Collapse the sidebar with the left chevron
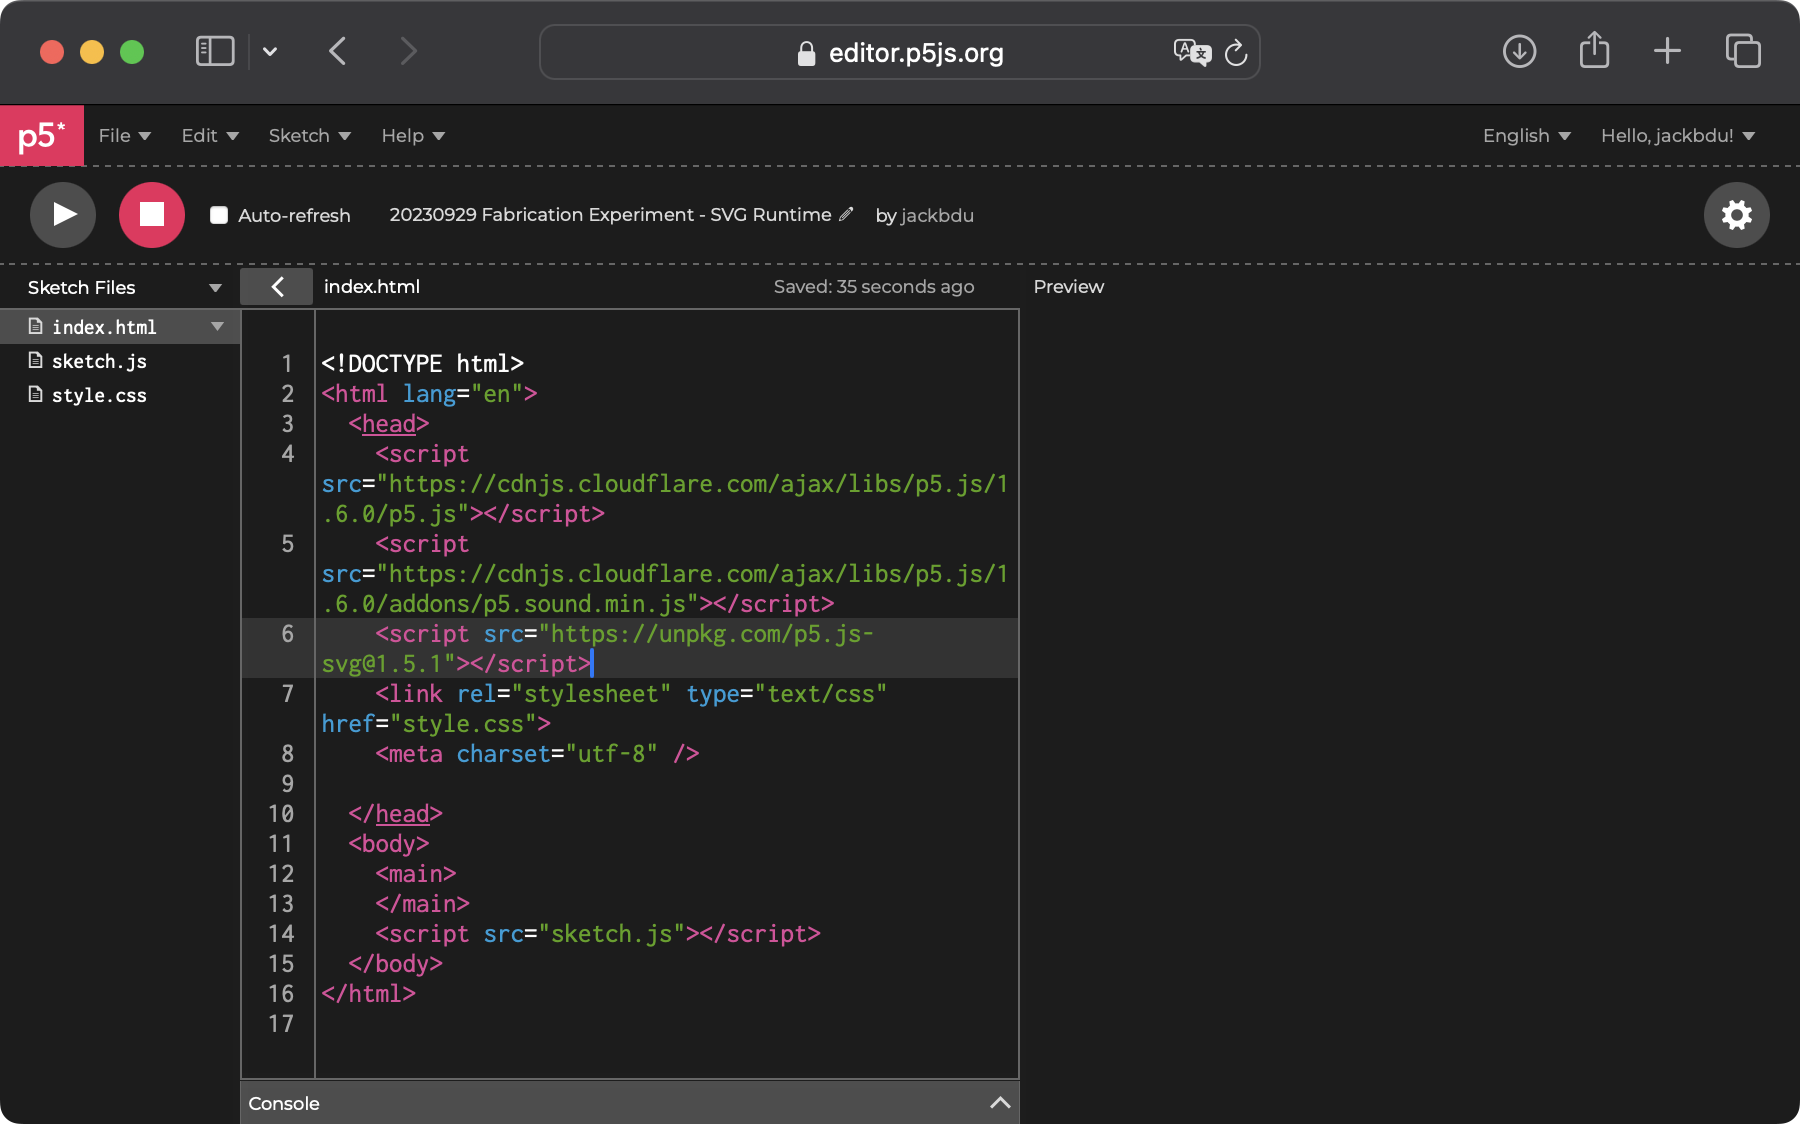Screen dimensions: 1800x1124 coord(277,287)
